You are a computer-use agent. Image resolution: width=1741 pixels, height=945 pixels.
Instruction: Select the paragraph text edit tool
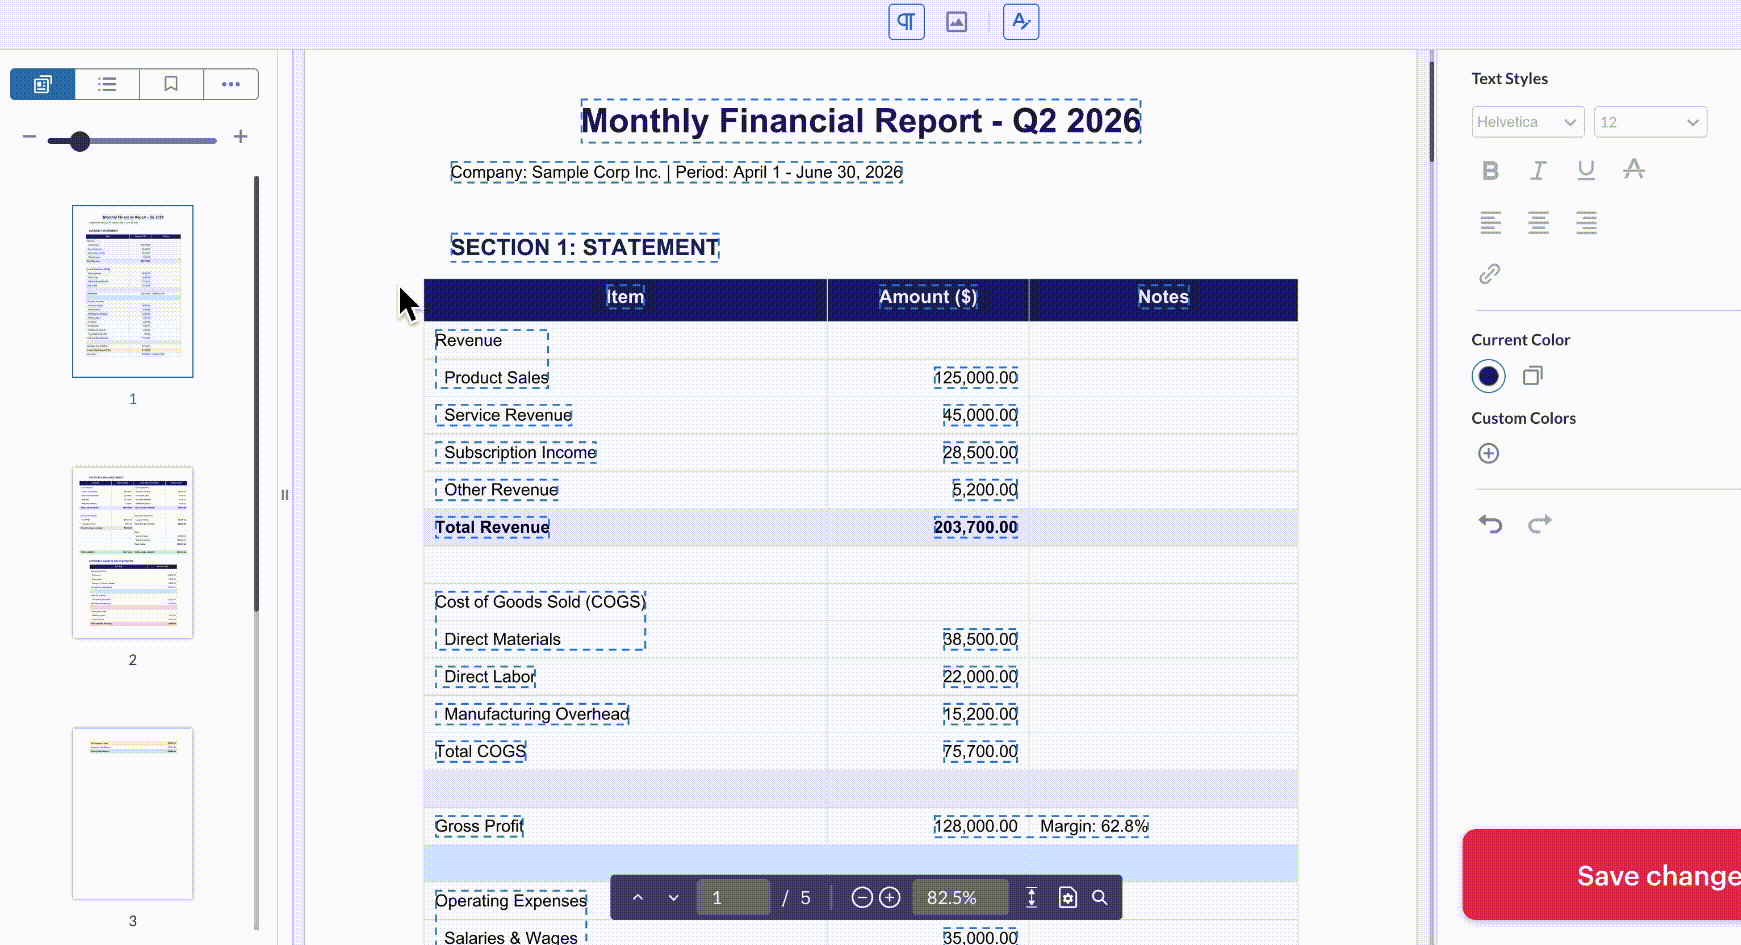pyautogui.click(x=906, y=22)
